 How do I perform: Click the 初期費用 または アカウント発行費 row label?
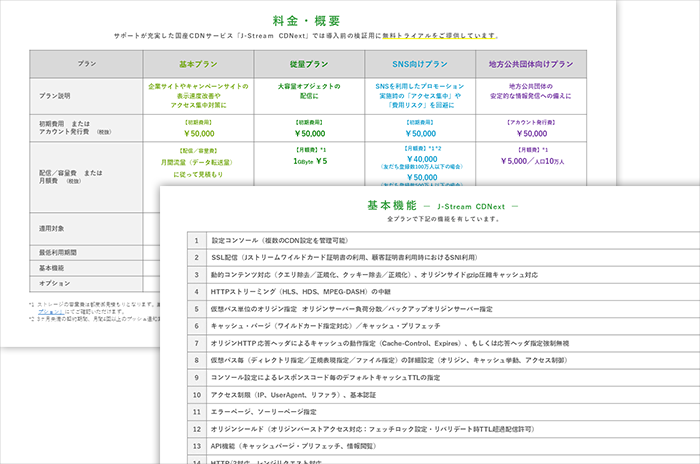tap(75, 128)
